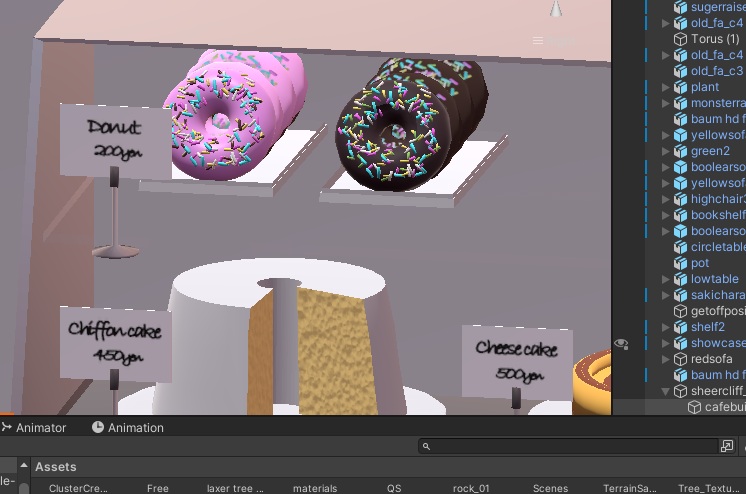Screen dimensions: 746x494
Task: Select the pot prefab icon in hierarchy
Action: click(x=680, y=263)
